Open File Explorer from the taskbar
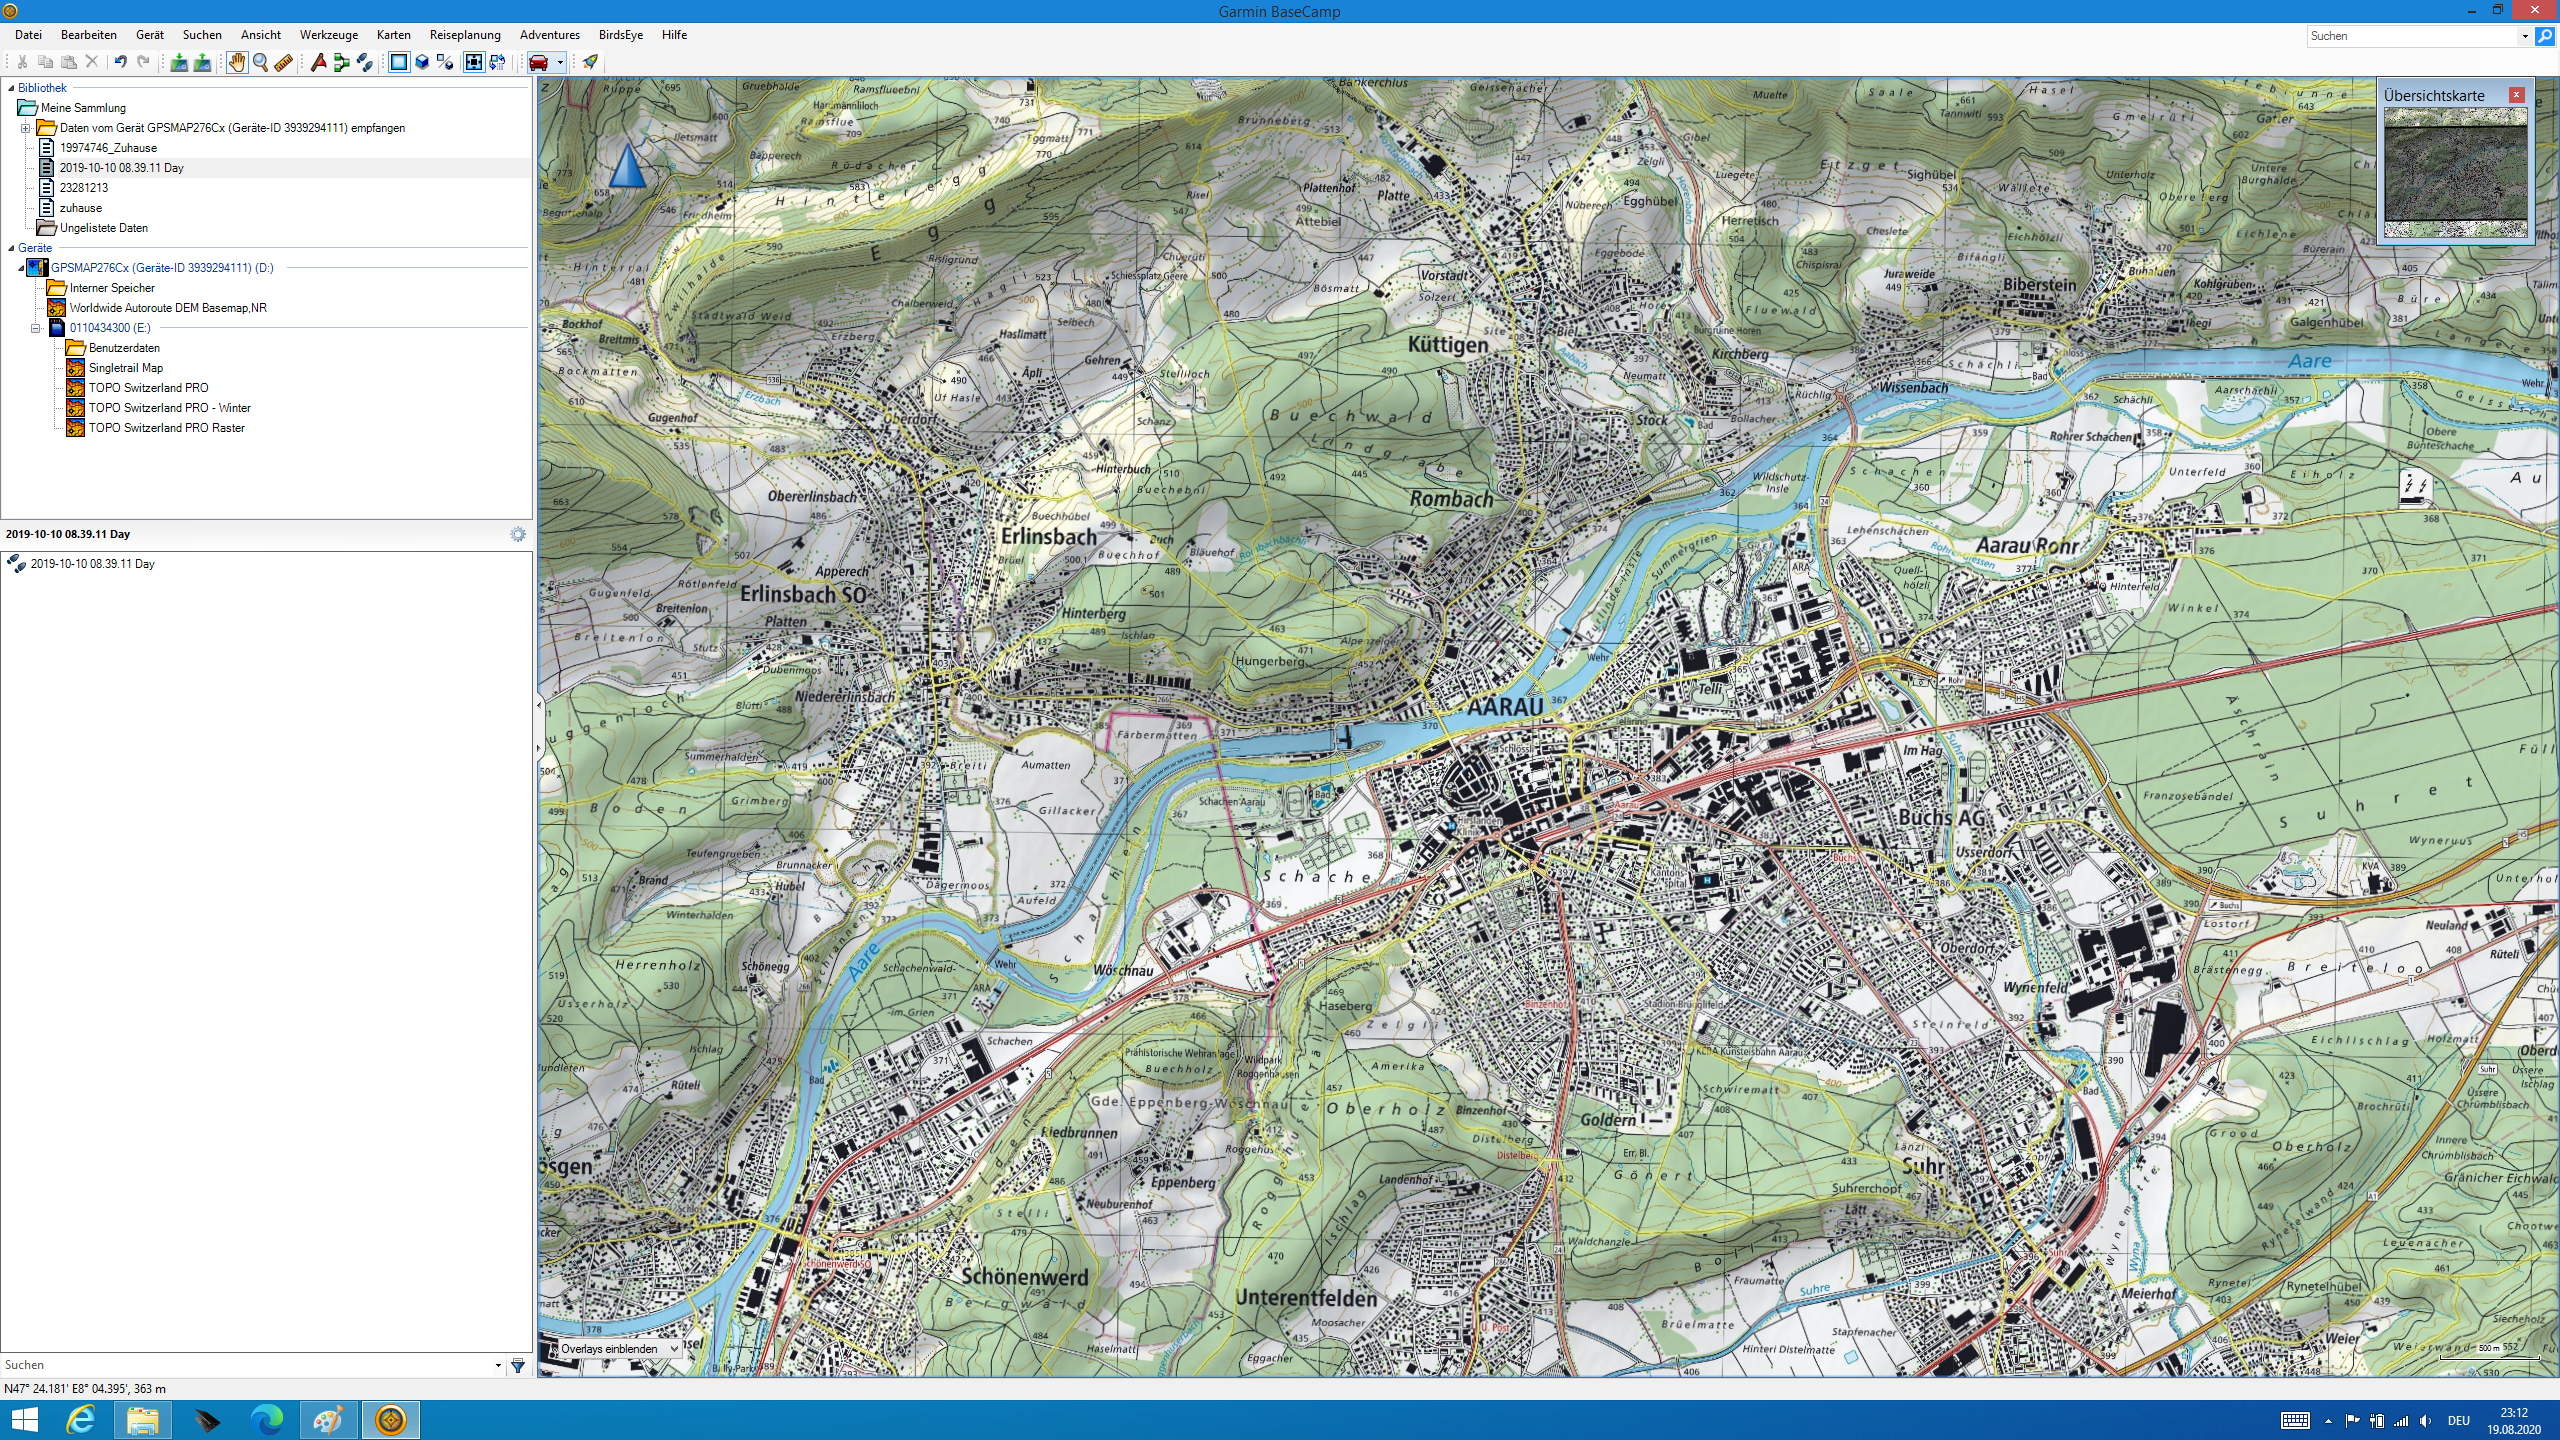2560x1440 pixels. (143, 1420)
